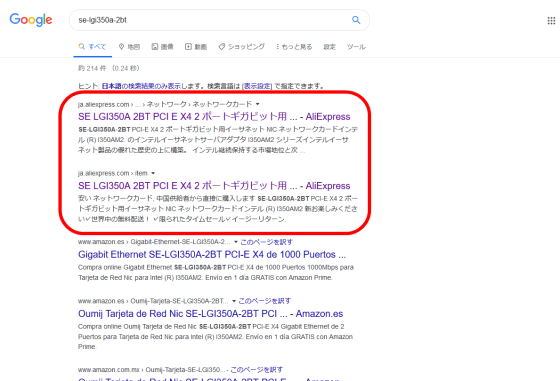Click このページを訳す for amazon.com.mx result
Image resolution: width=560 pixels, height=381 pixels.
coord(257,370)
